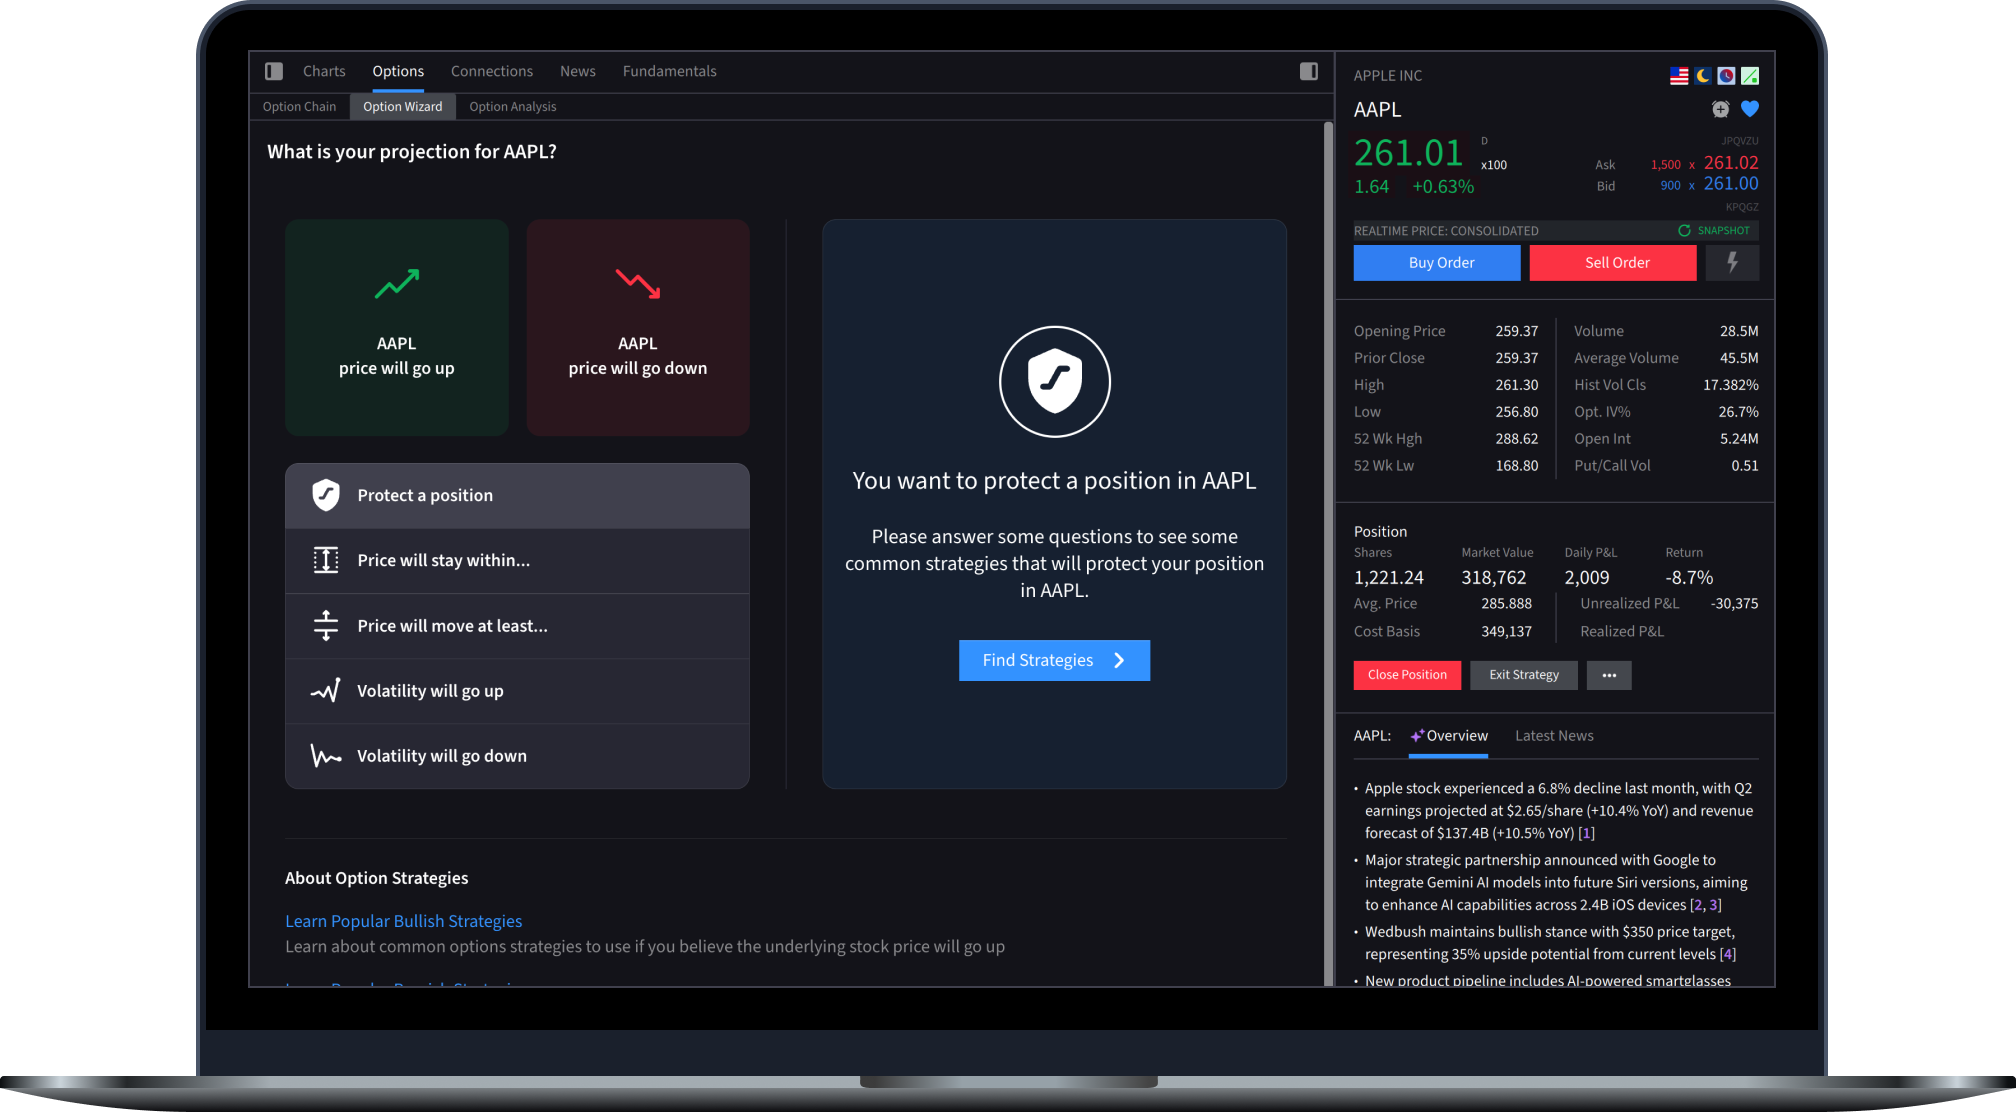Open the three-dots position menu
This screenshot has height=1112, width=2016.
(x=1608, y=675)
